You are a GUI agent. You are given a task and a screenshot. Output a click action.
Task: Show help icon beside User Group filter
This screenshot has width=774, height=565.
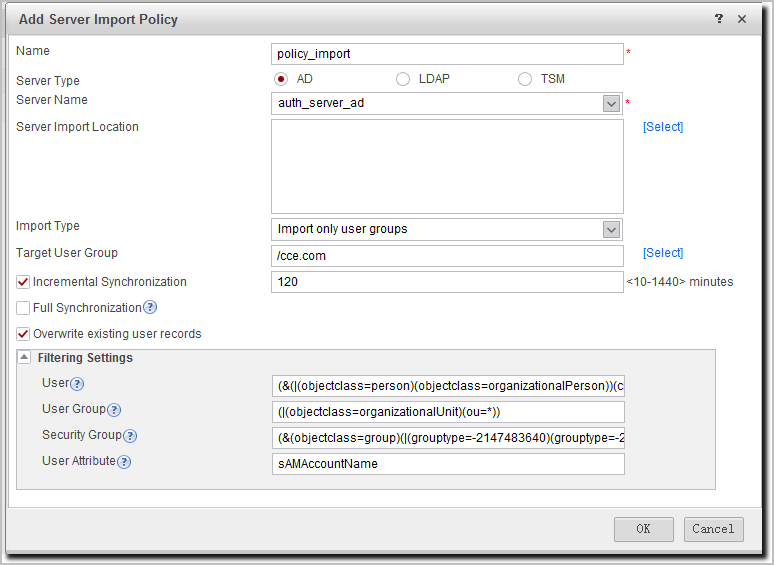point(114,410)
